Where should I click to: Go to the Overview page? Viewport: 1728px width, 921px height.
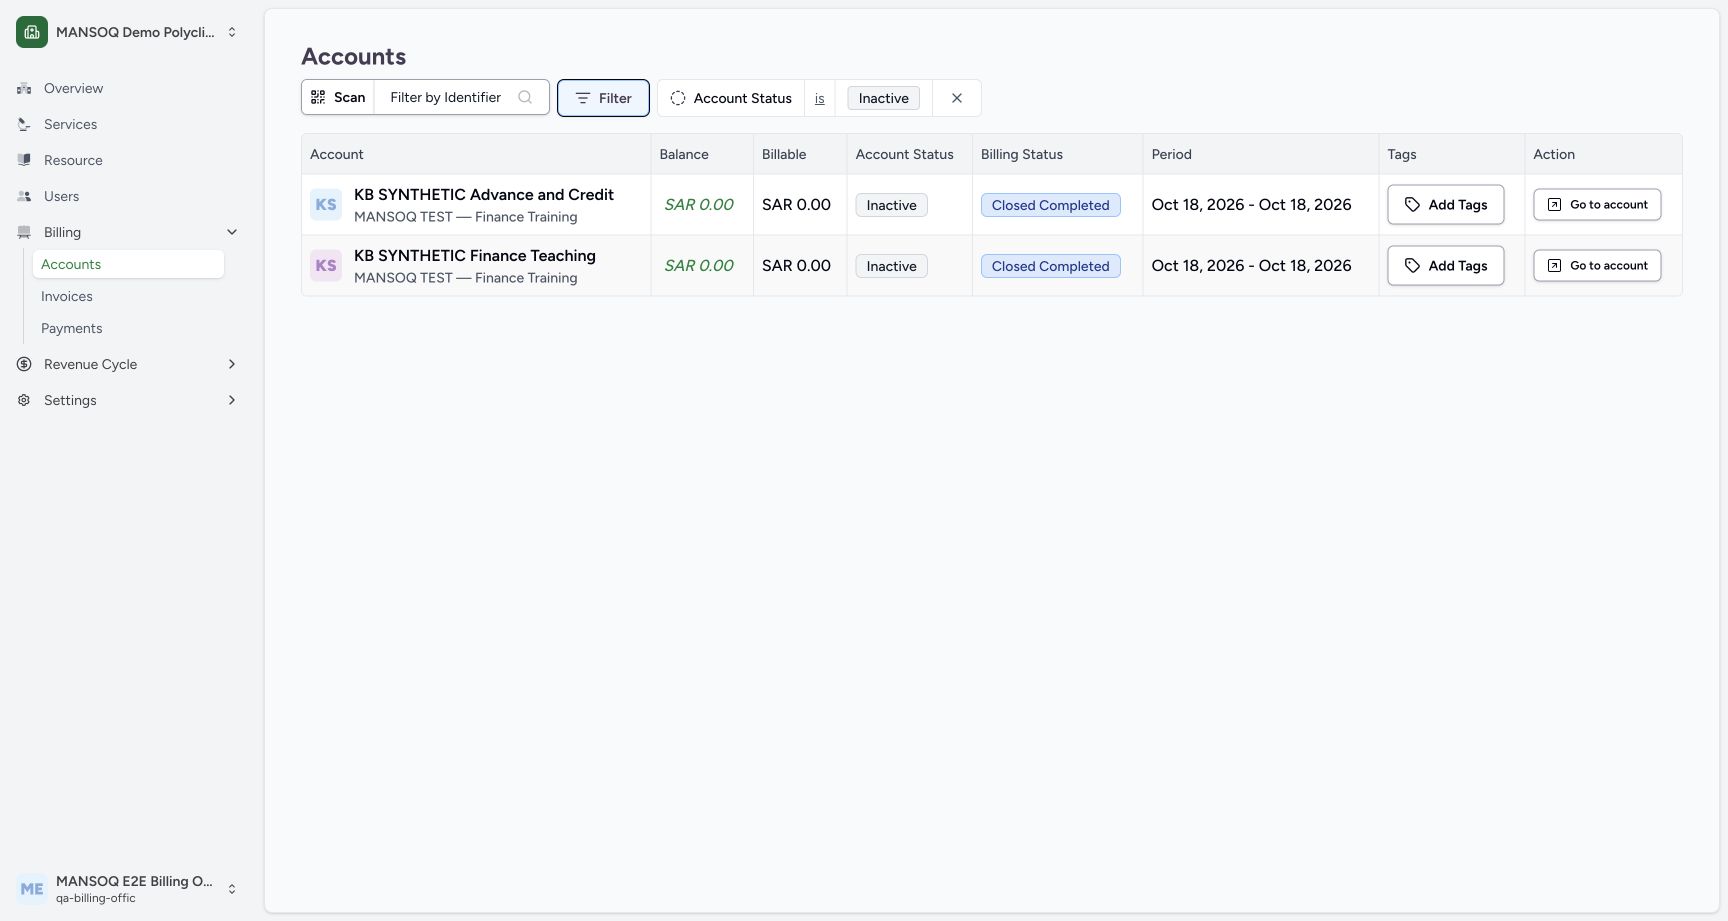[128, 88]
